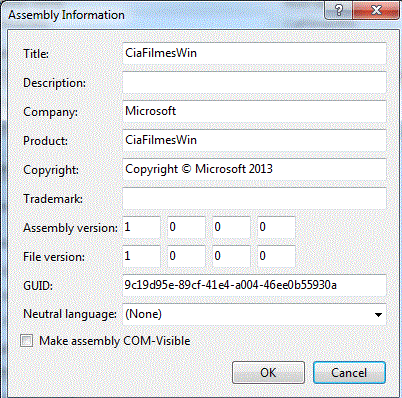Click the empty Trademark field
402x398 pixels.
254,198
